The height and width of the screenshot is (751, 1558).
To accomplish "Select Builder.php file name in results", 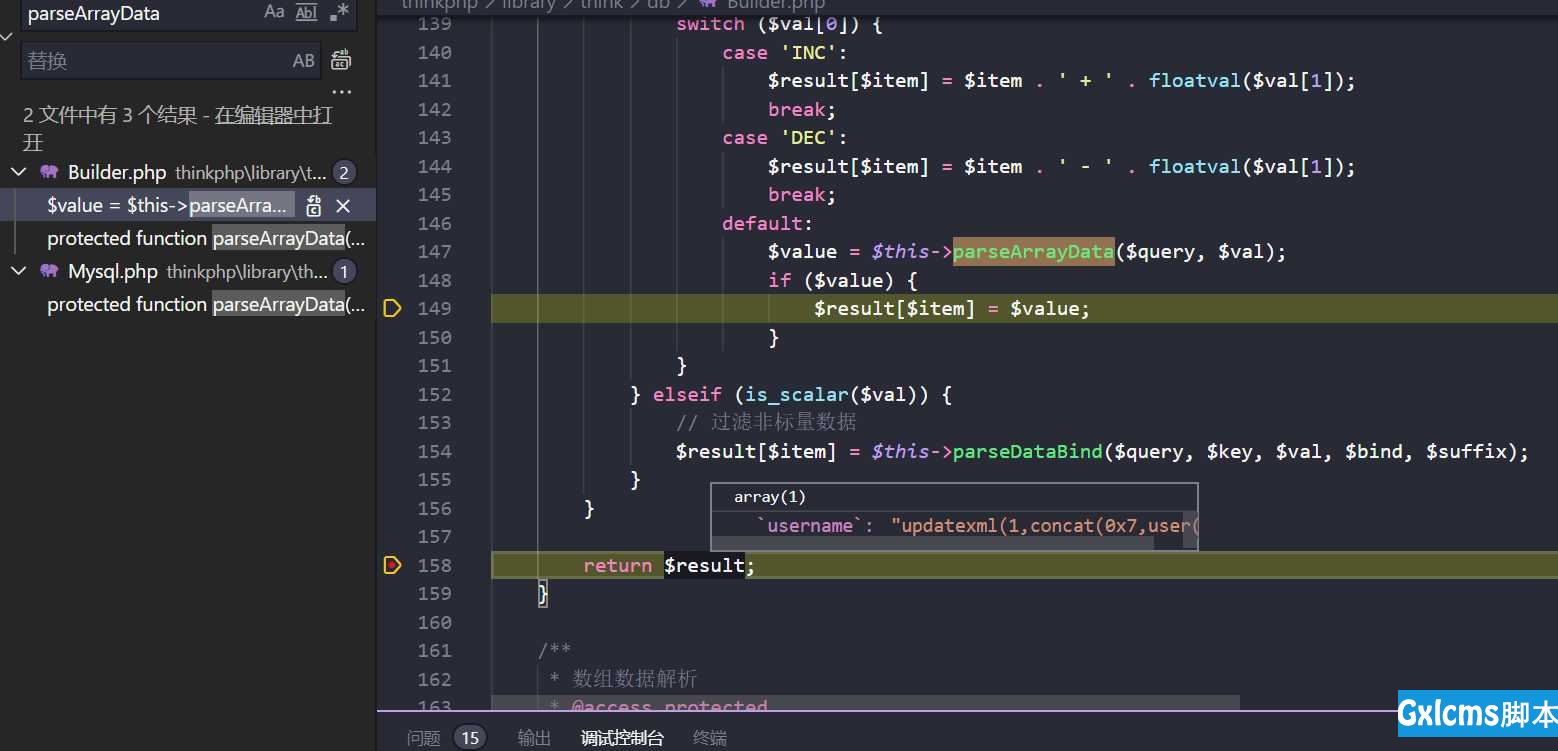I will [117, 172].
